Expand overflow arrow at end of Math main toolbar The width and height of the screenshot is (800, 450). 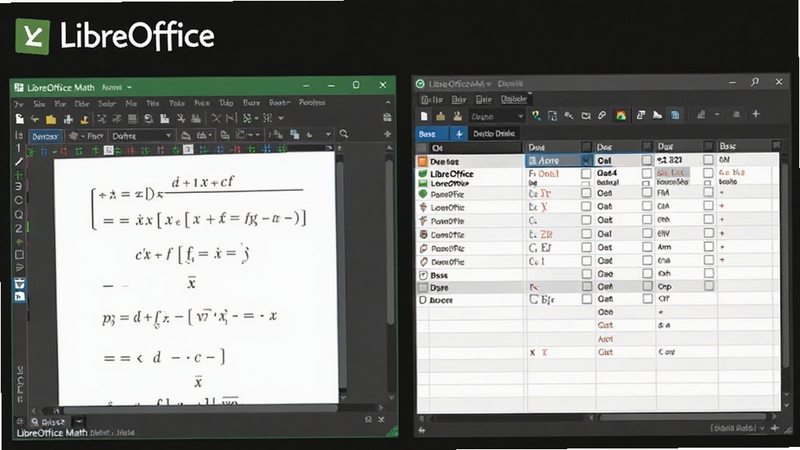(281, 119)
